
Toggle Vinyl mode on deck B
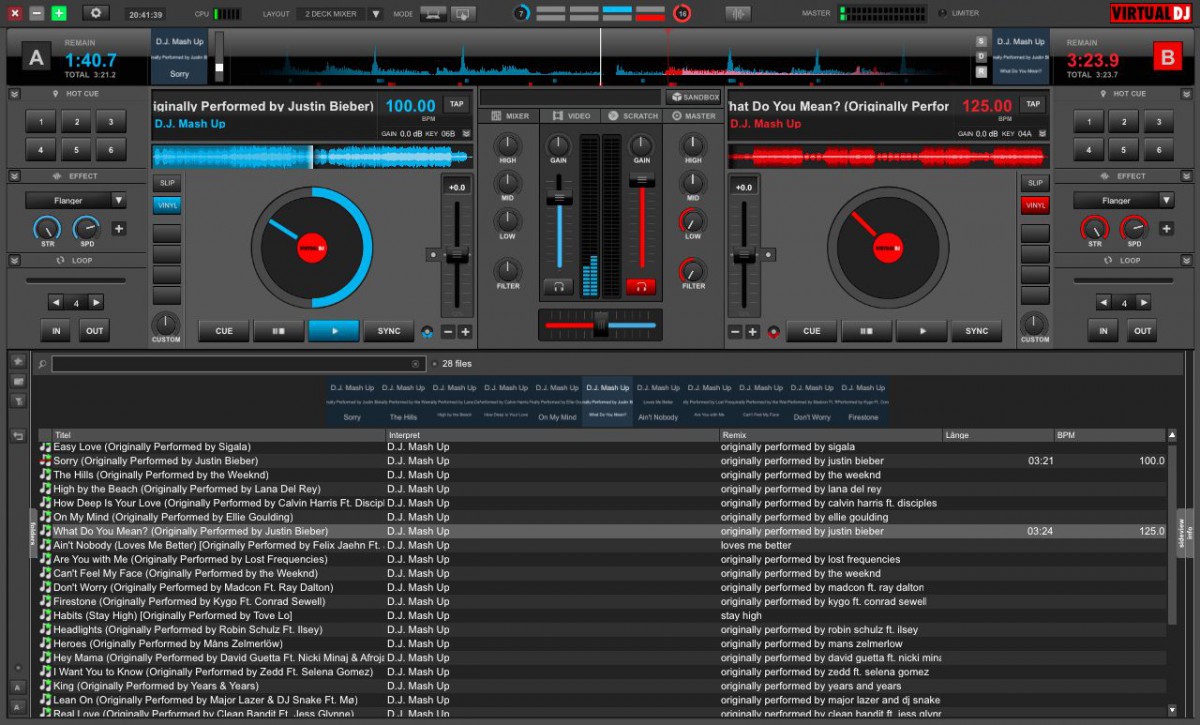coord(1035,205)
